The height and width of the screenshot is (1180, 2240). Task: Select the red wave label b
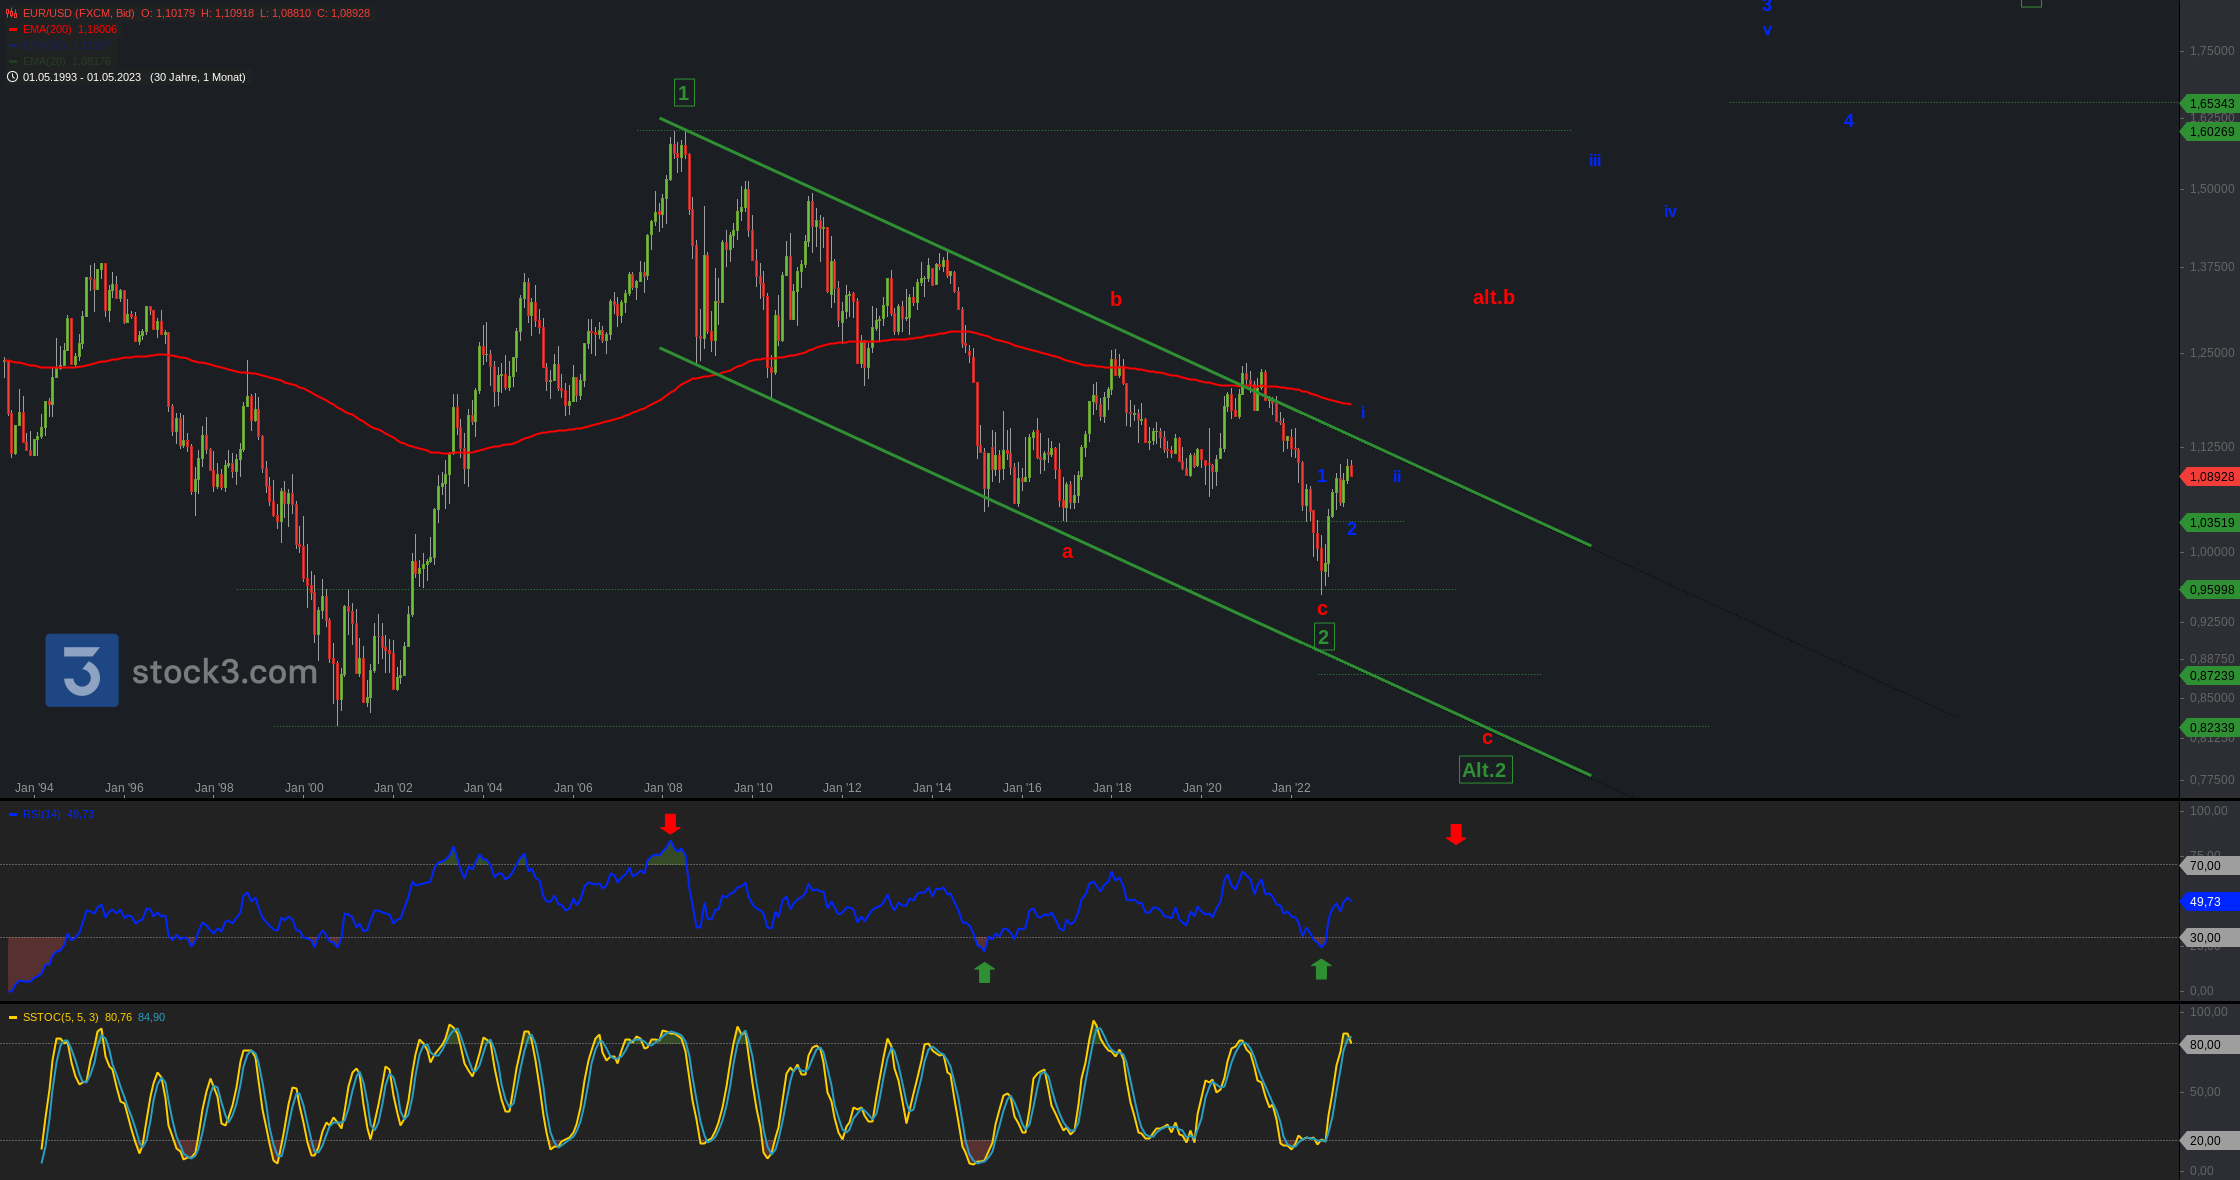(x=1116, y=299)
